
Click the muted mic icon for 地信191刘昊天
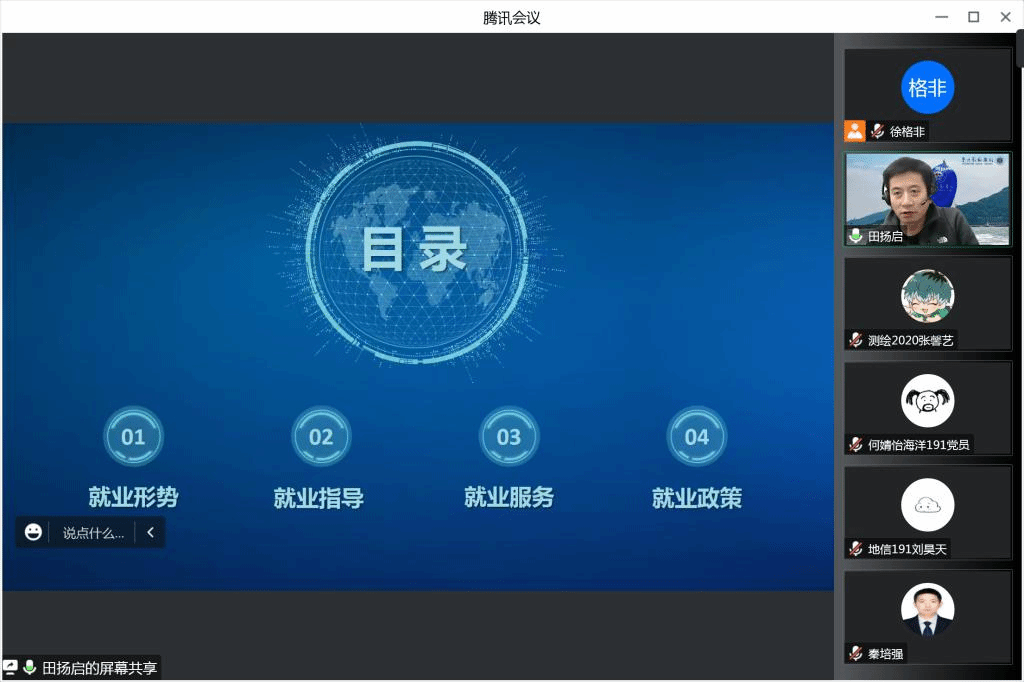(x=856, y=548)
